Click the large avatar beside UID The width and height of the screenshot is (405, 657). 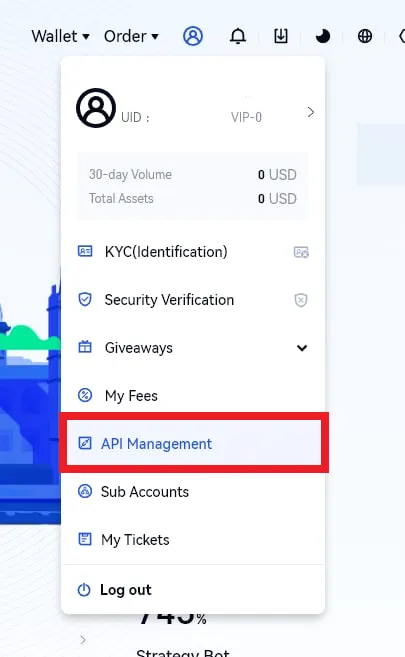tap(96, 108)
